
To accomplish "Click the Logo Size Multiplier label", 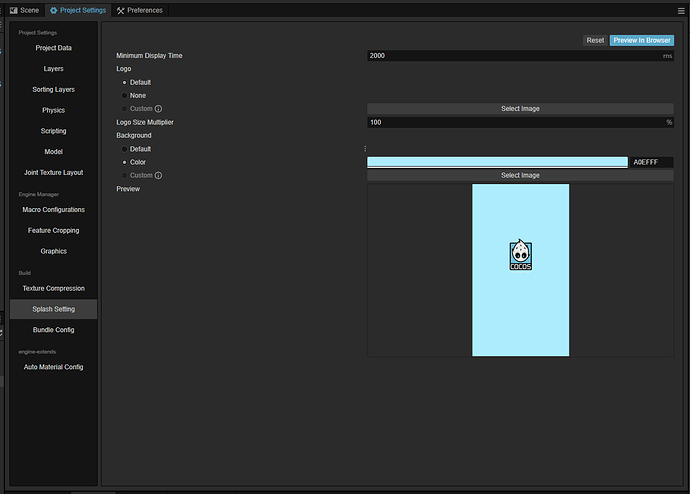I will coord(145,122).
